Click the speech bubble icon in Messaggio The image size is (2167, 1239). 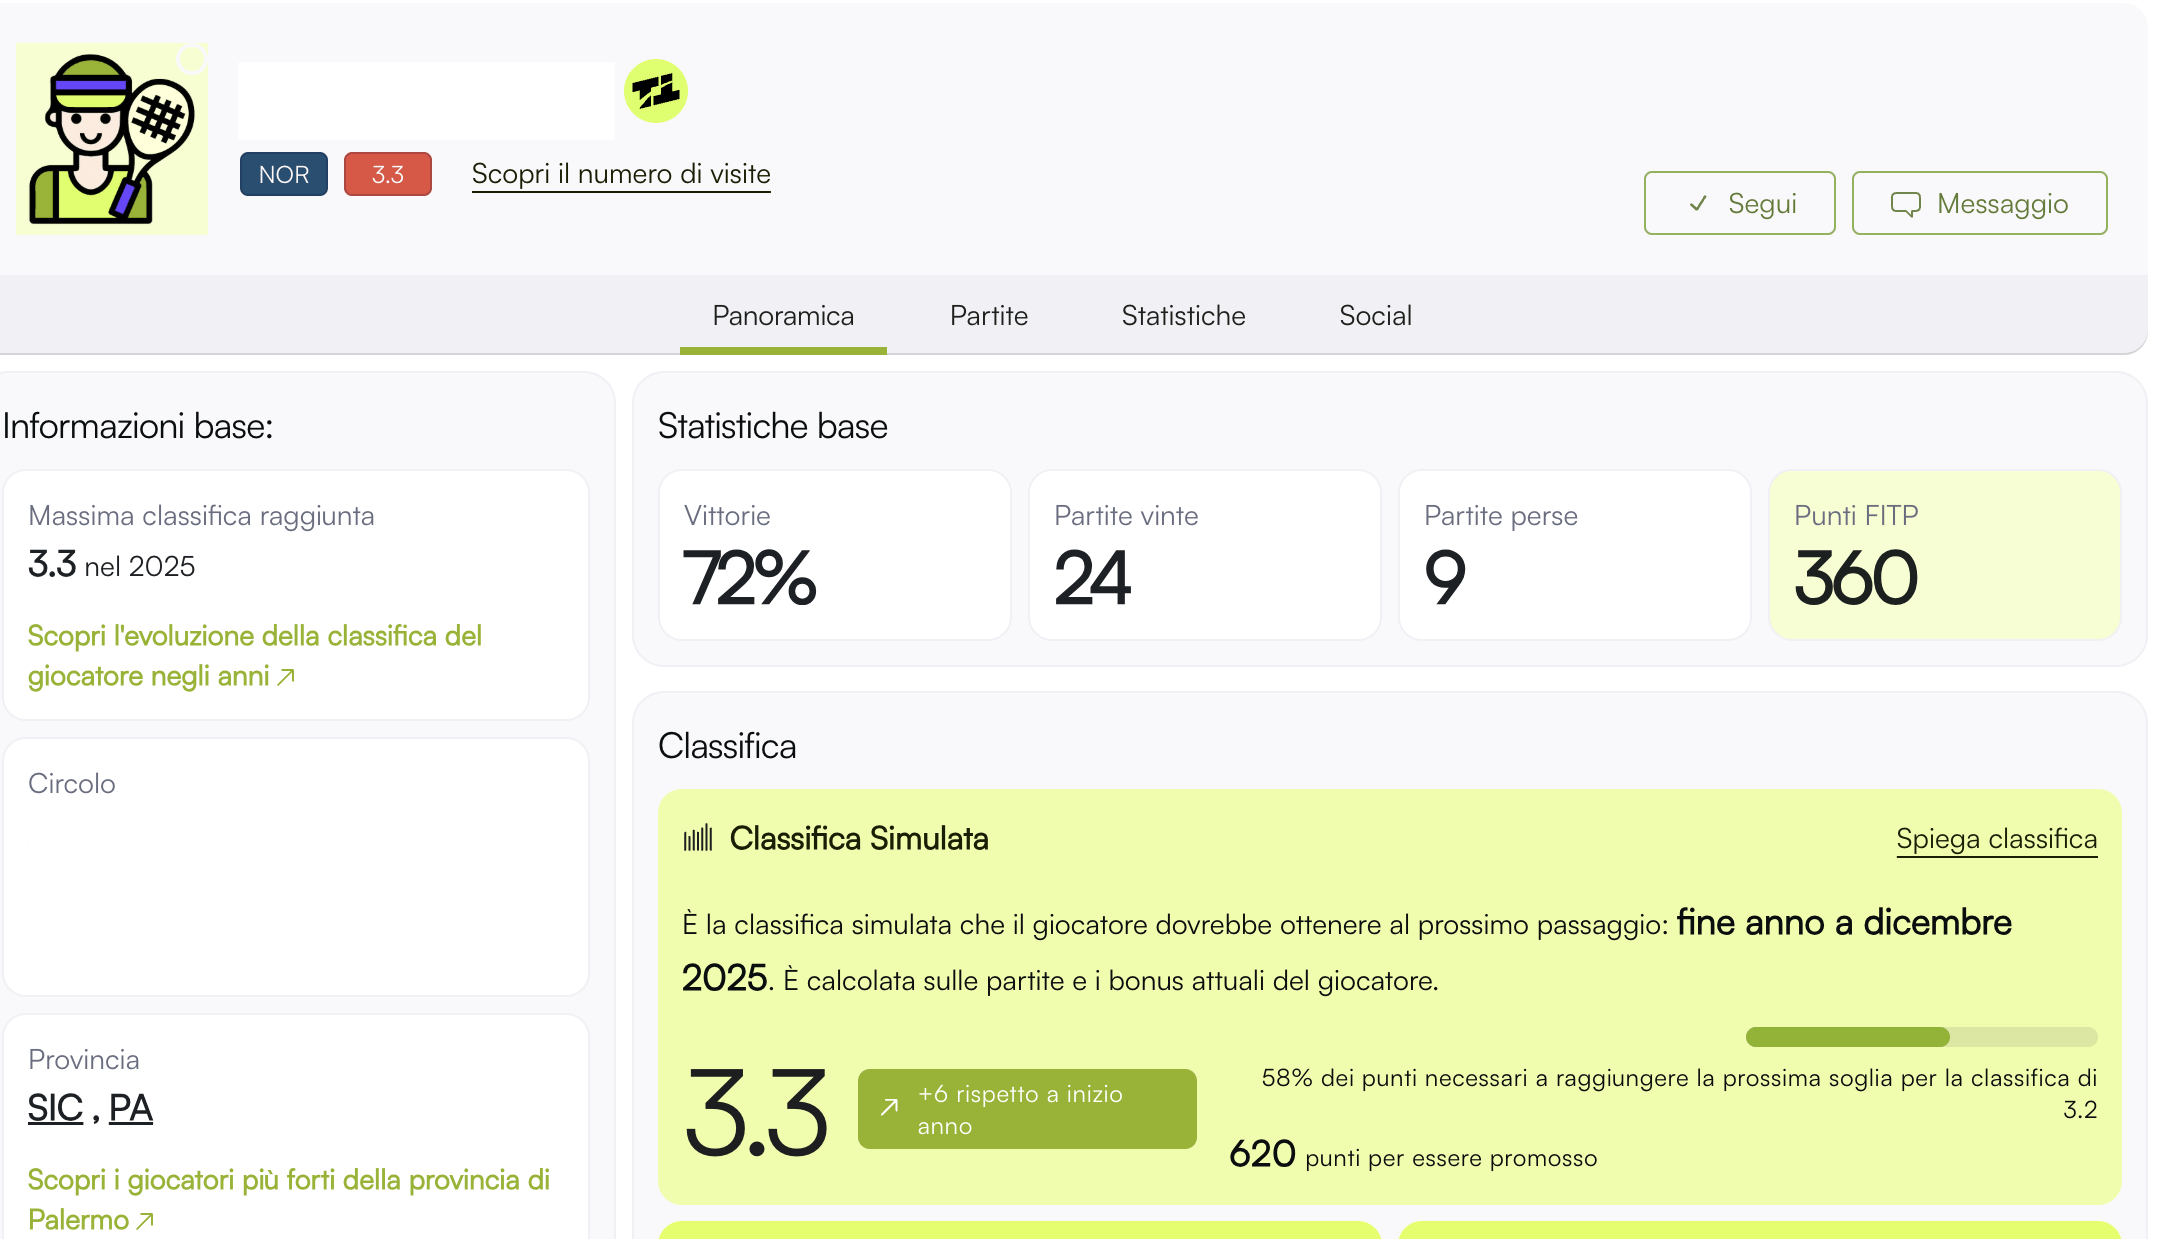click(x=1905, y=204)
